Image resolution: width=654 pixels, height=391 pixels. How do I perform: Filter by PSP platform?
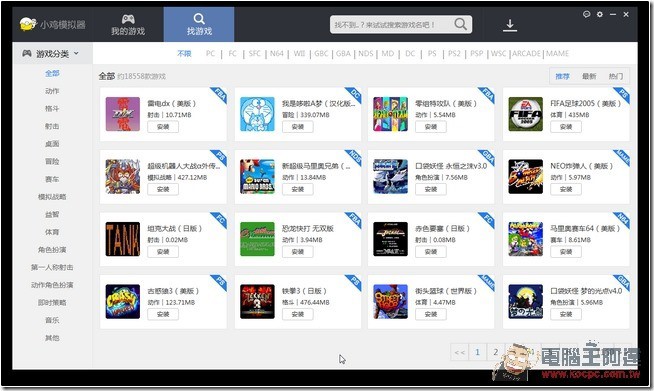pyautogui.click(x=476, y=53)
